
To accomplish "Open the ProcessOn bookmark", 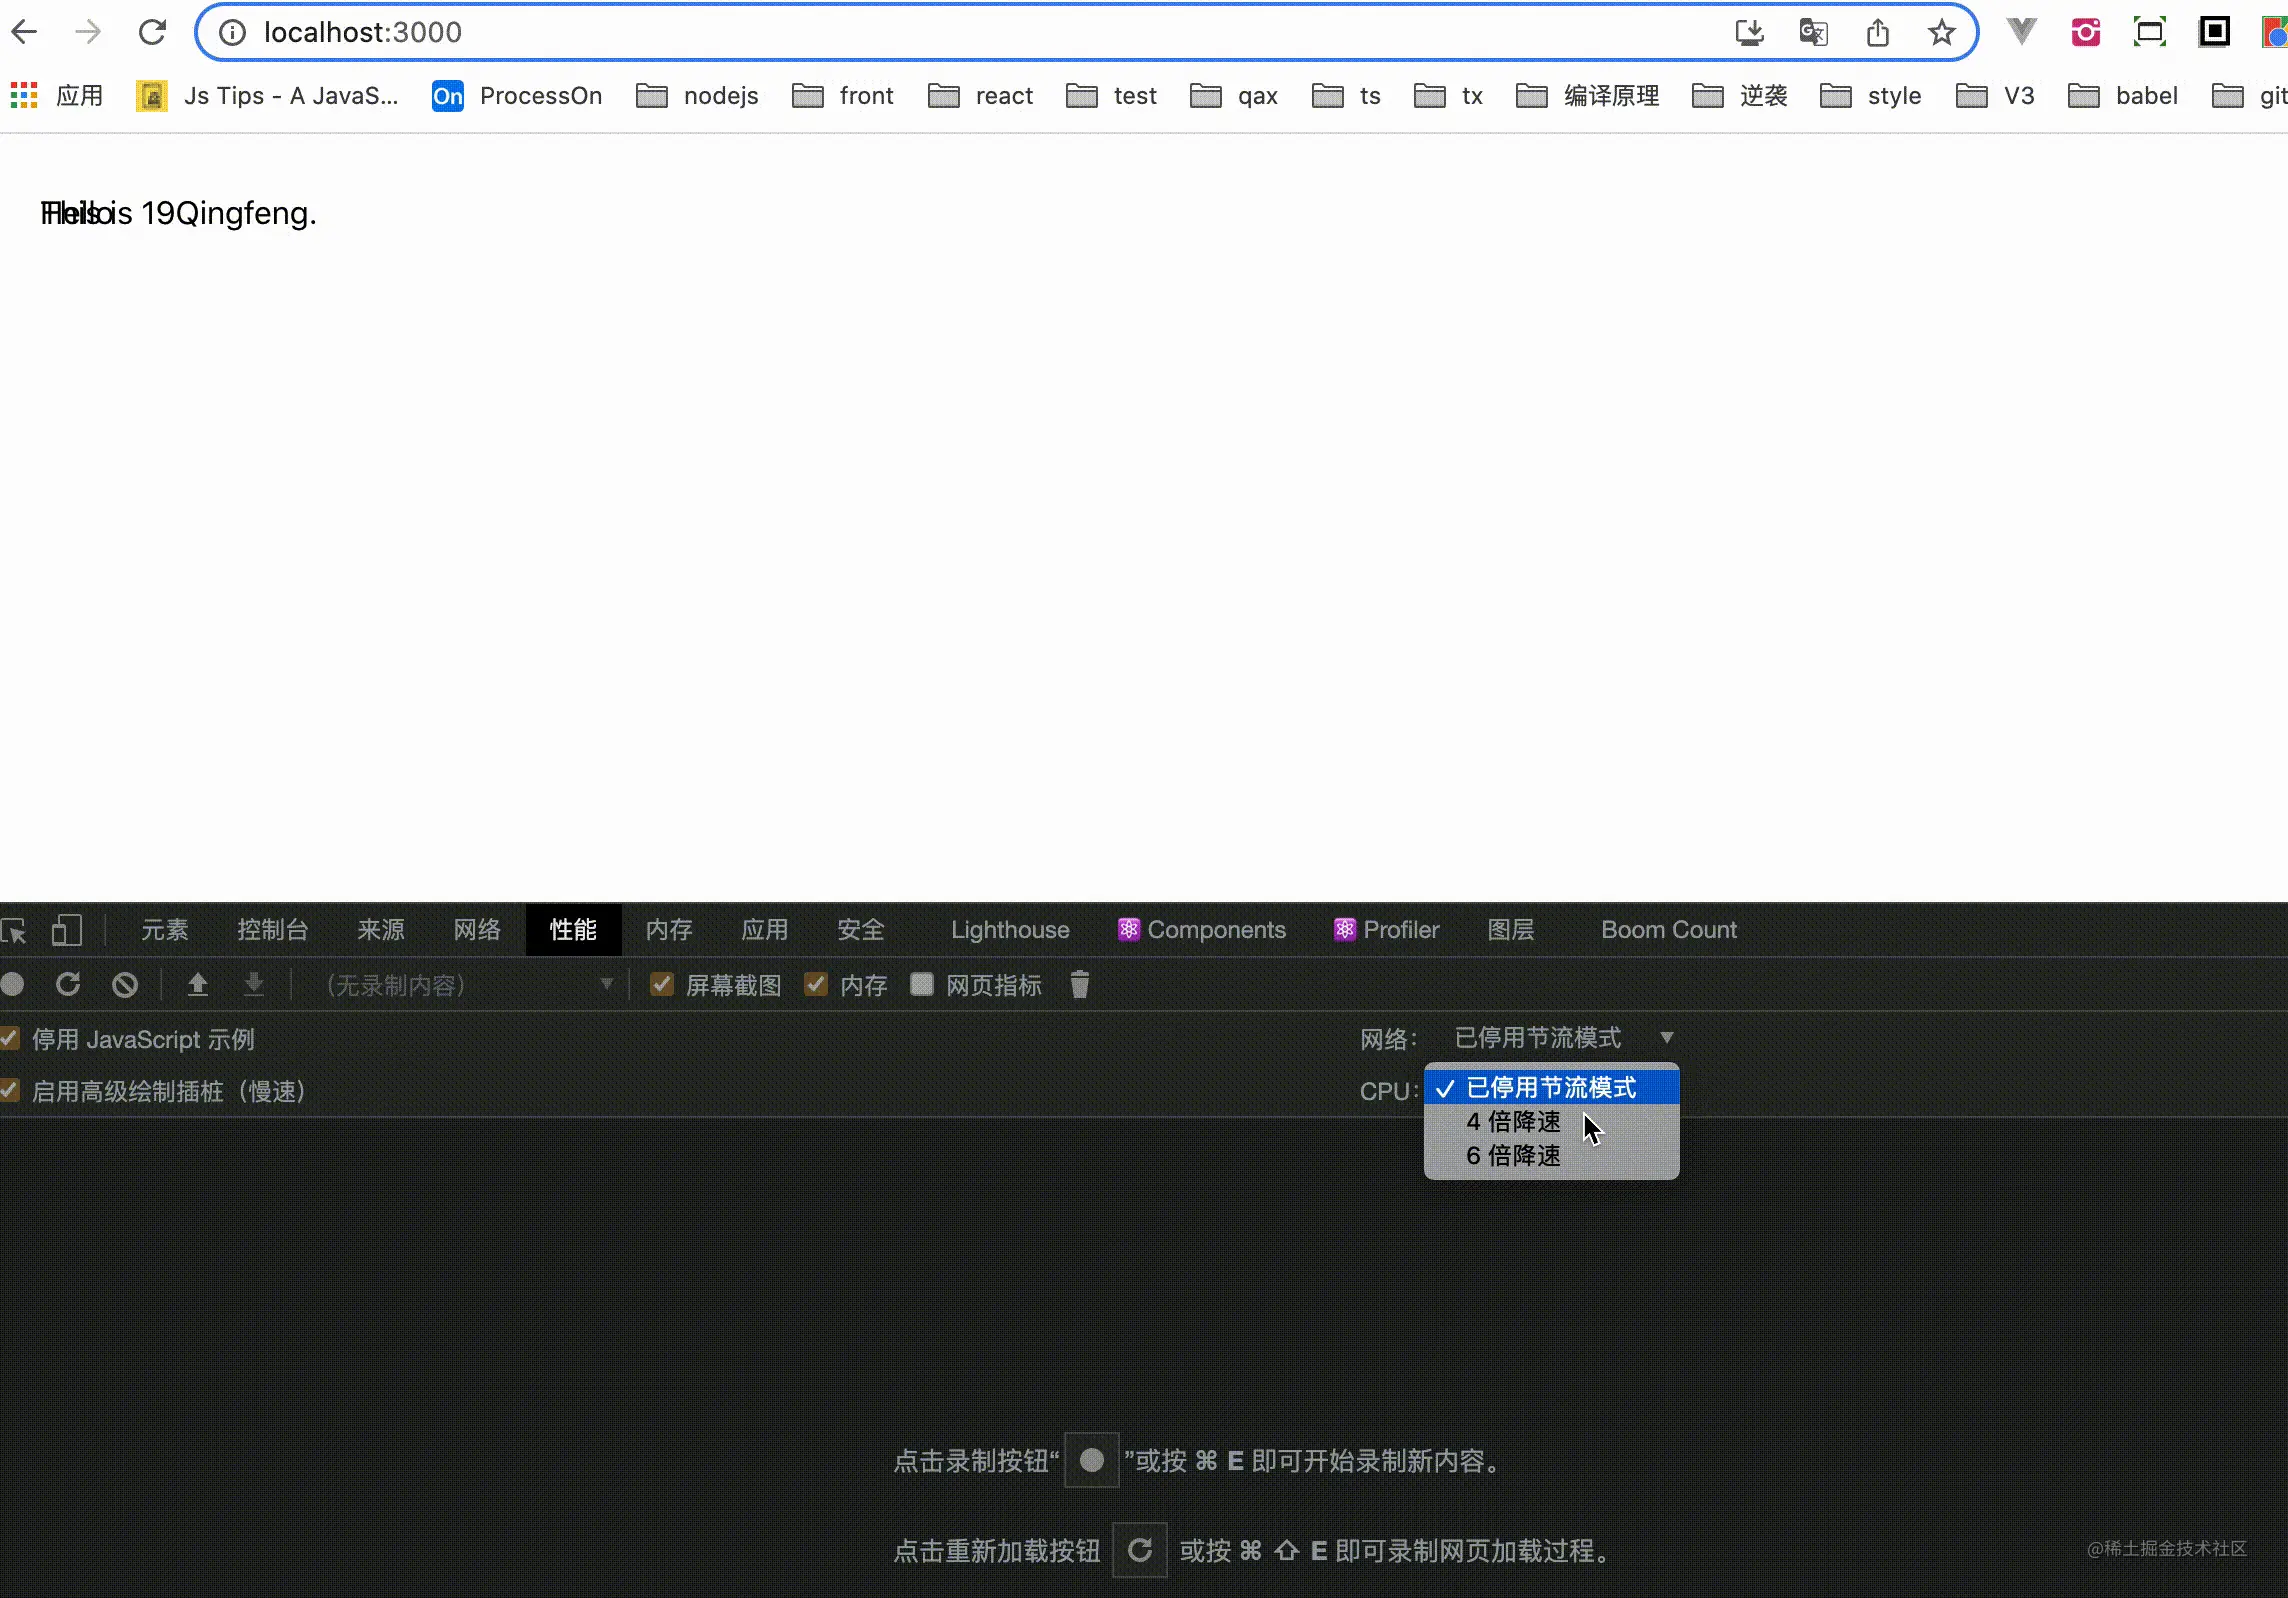I will coord(517,96).
